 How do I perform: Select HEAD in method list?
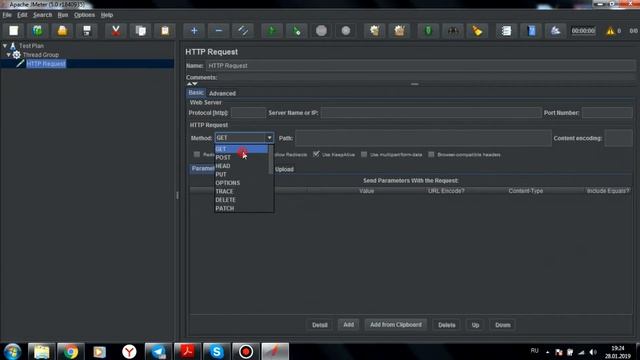[242, 166]
